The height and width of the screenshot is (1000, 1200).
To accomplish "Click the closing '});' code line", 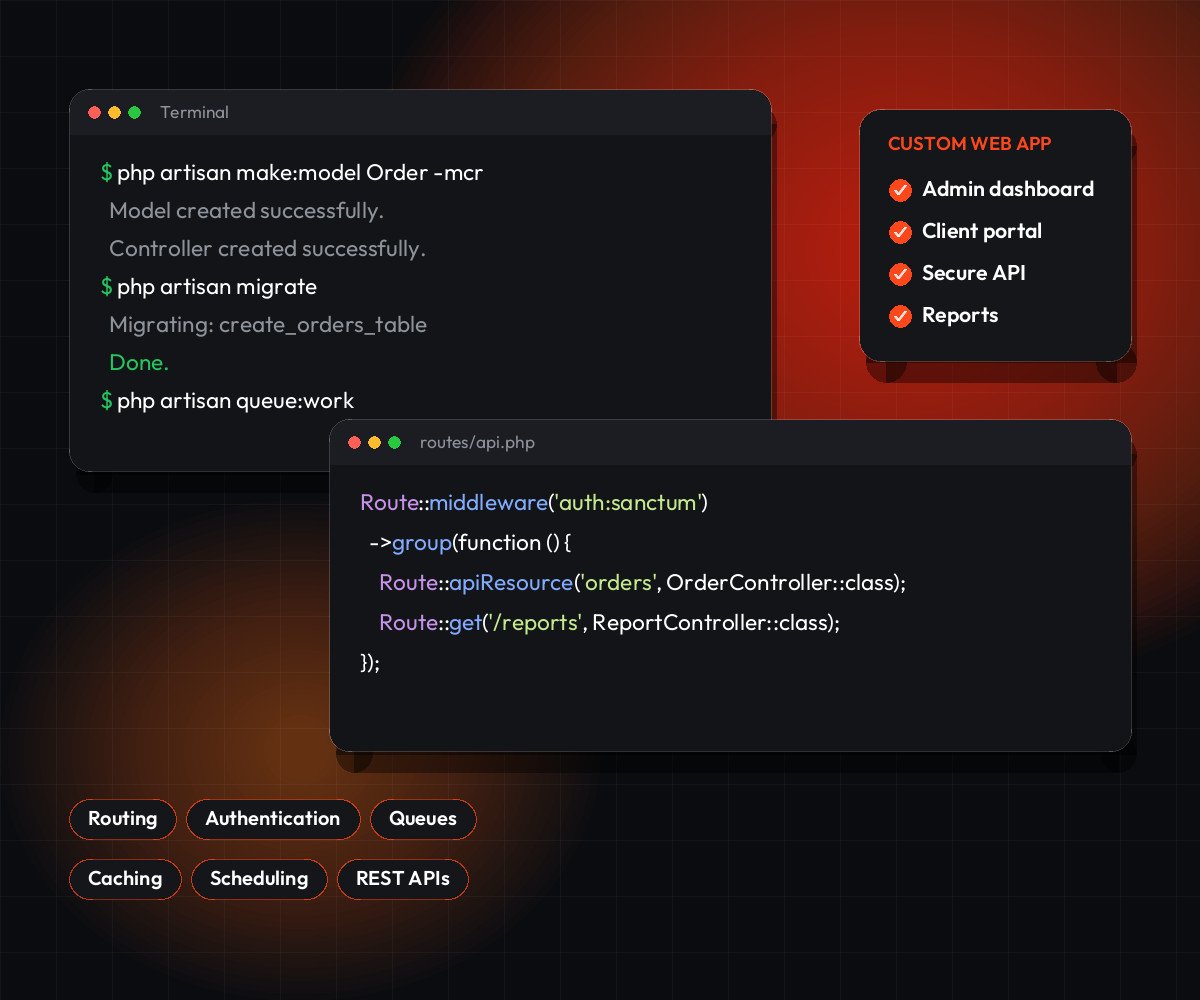I will [x=370, y=663].
